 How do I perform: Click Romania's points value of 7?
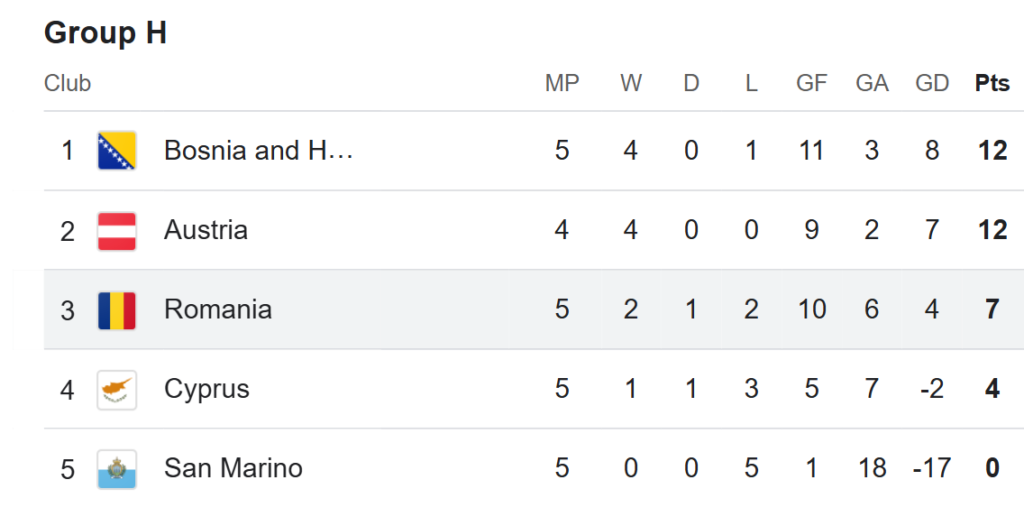pyautogui.click(x=992, y=309)
